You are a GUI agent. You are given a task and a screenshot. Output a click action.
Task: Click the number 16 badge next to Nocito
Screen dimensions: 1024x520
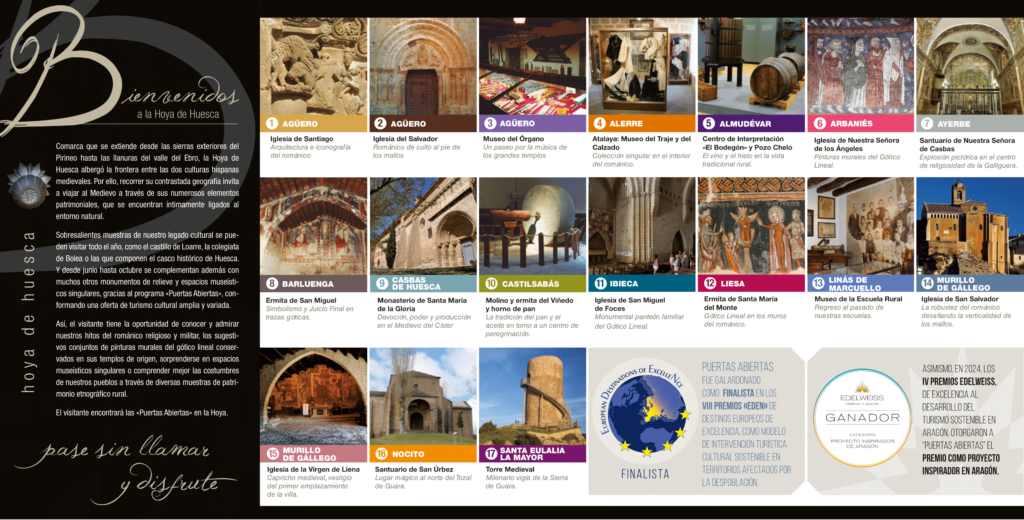(381, 453)
